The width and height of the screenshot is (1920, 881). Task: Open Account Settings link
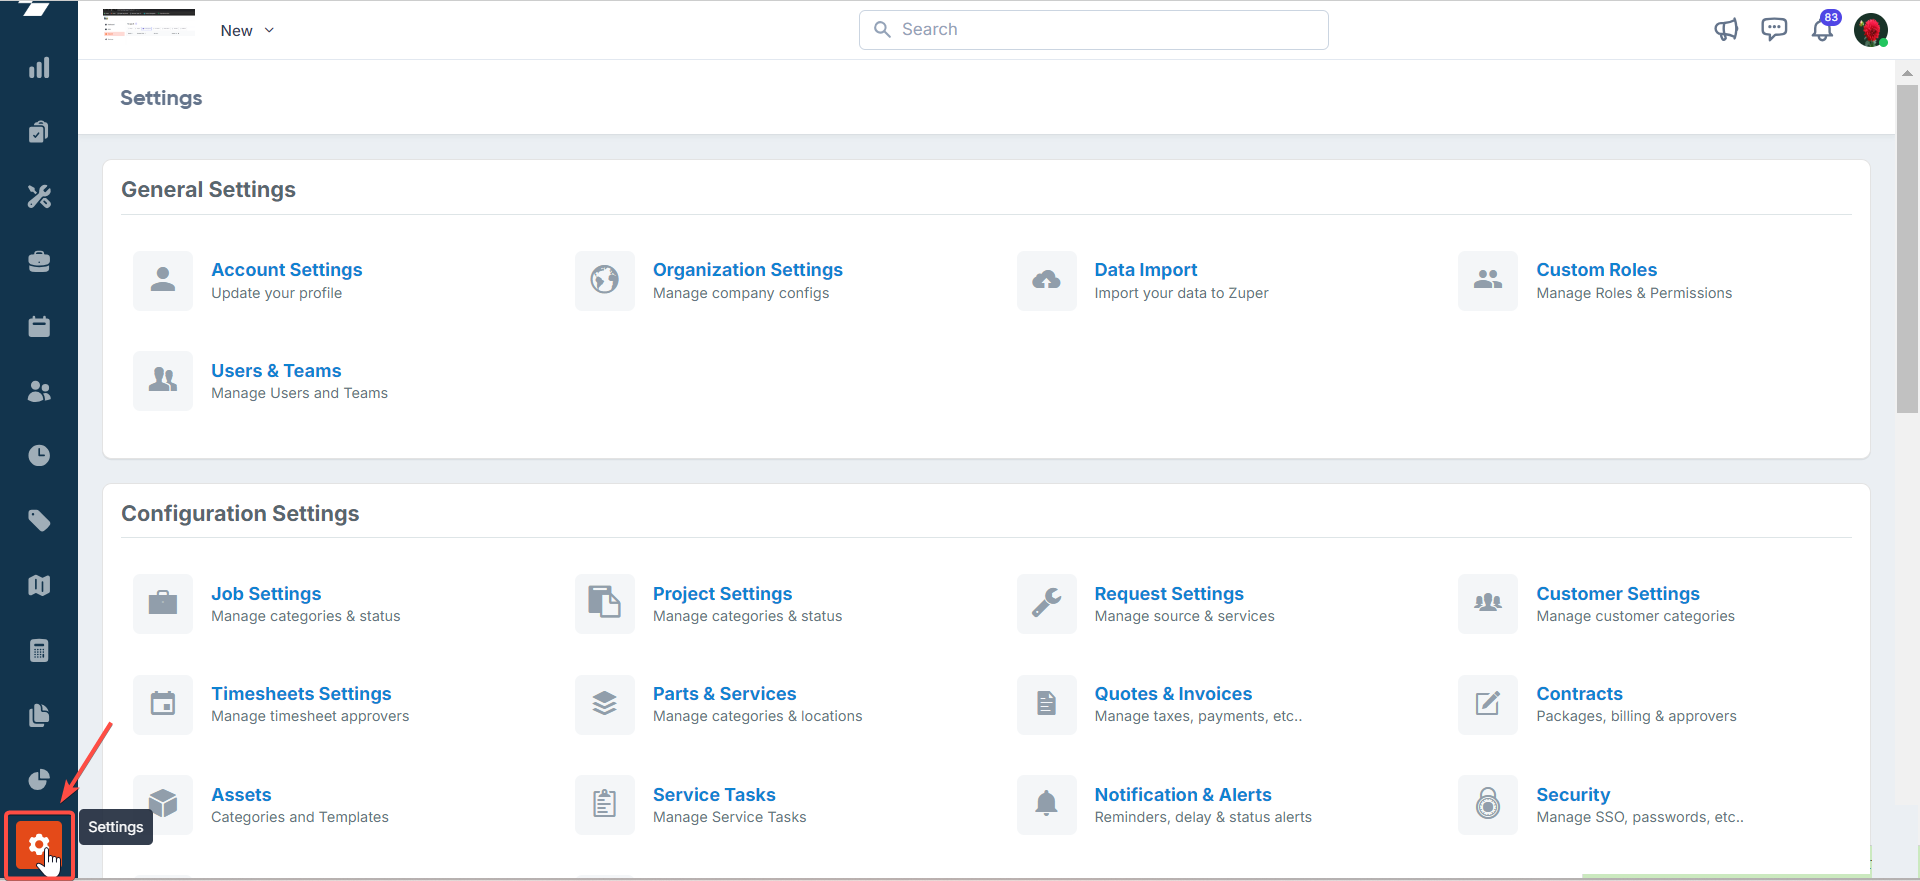[286, 270]
